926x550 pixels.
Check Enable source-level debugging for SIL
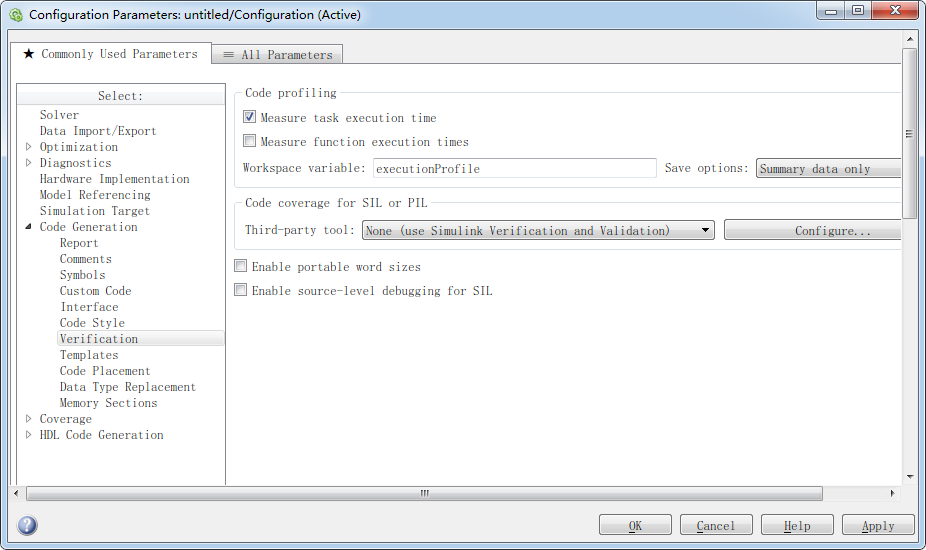click(x=240, y=291)
